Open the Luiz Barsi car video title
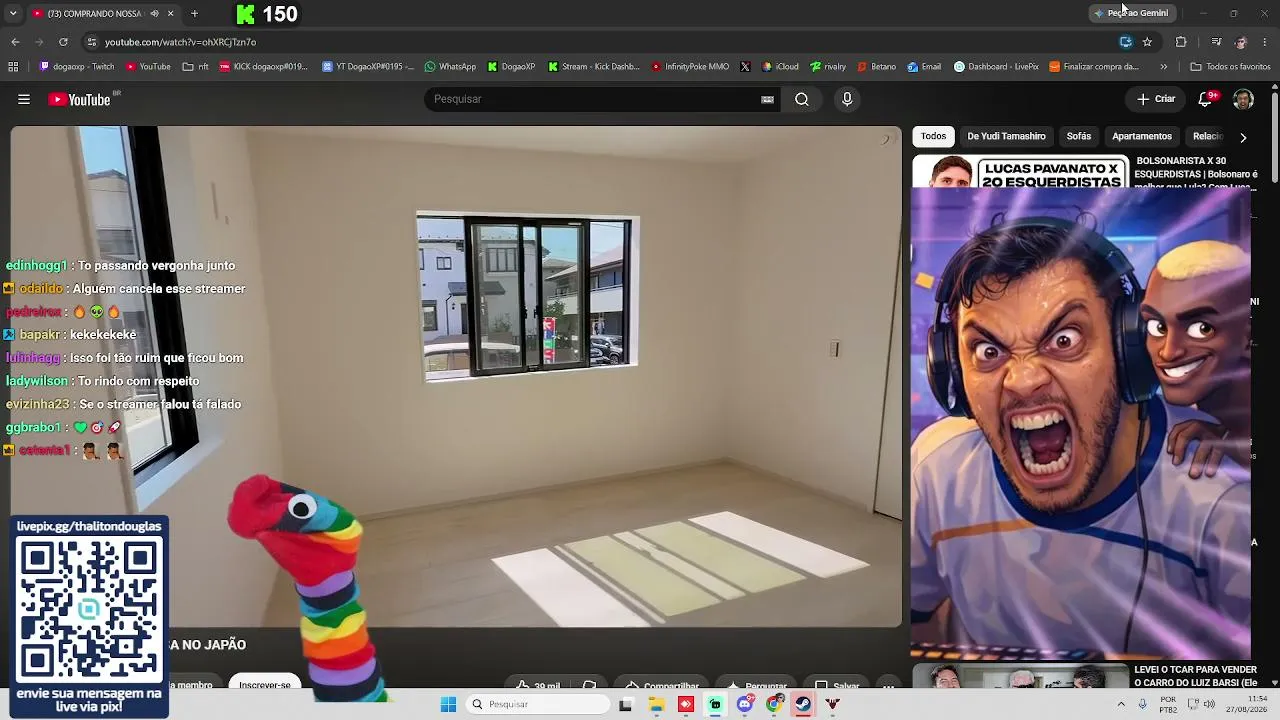This screenshot has height=720, width=1280. point(1195,676)
